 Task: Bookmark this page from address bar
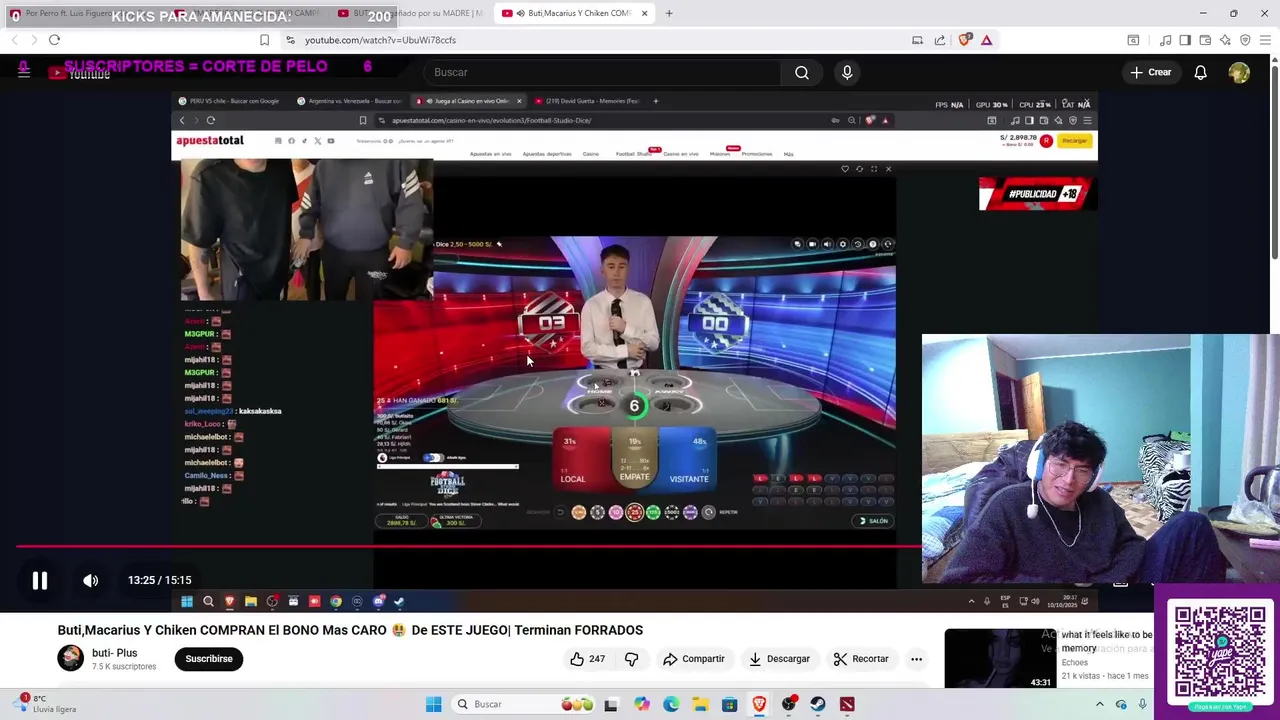[264, 40]
